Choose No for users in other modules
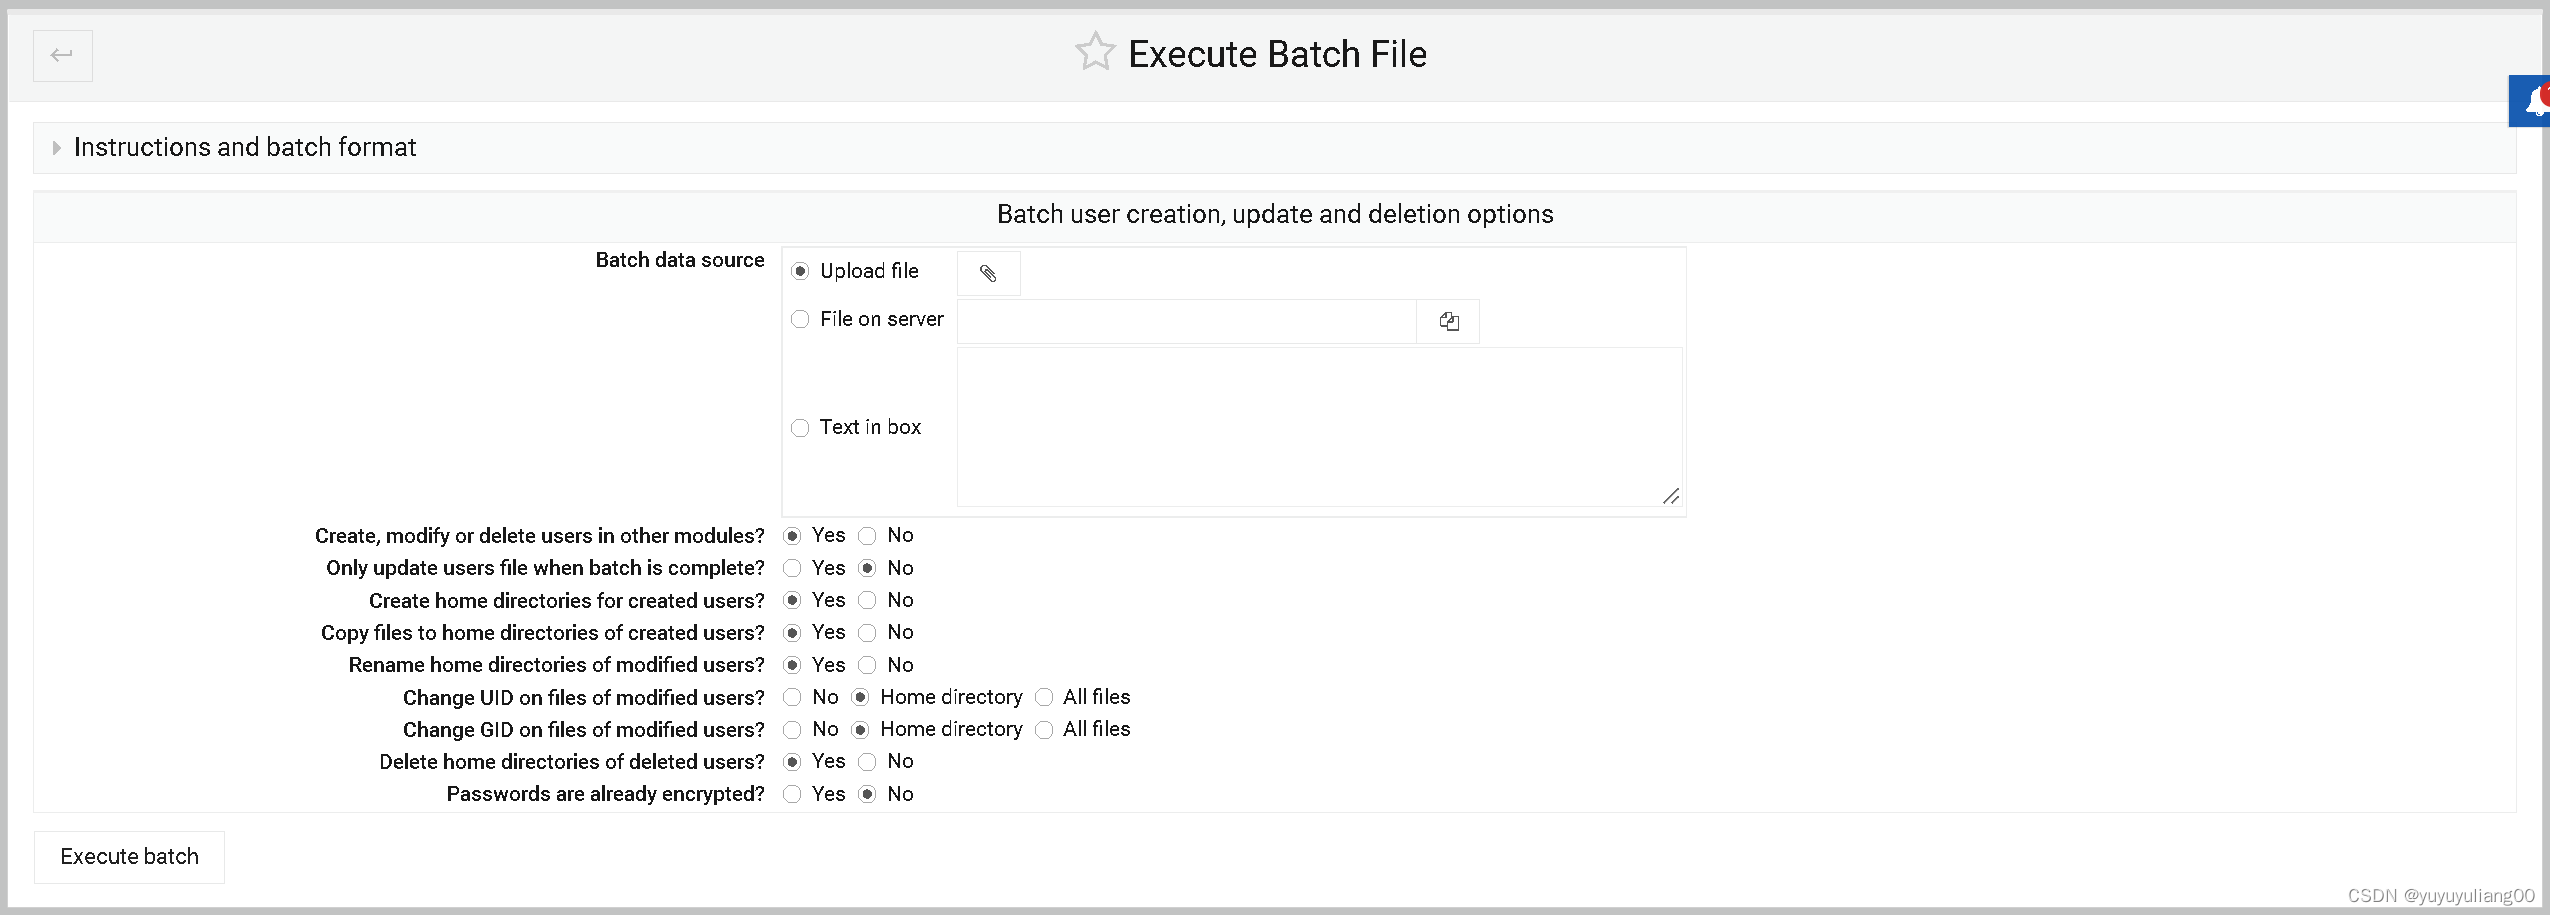Image resolution: width=2550 pixels, height=915 pixels. (x=867, y=536)
